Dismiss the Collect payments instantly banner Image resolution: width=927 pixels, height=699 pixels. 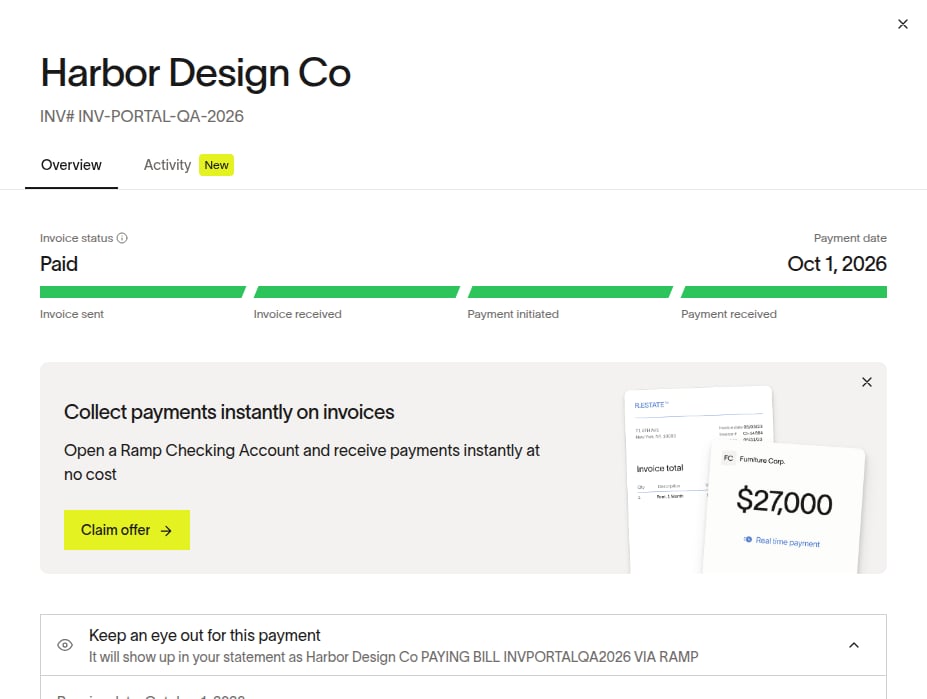coord(866,382)
